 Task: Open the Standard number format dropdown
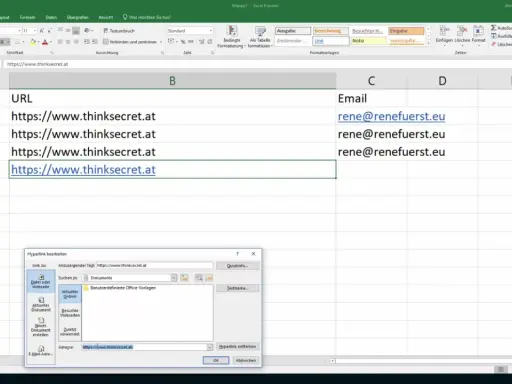pos(211,31)
